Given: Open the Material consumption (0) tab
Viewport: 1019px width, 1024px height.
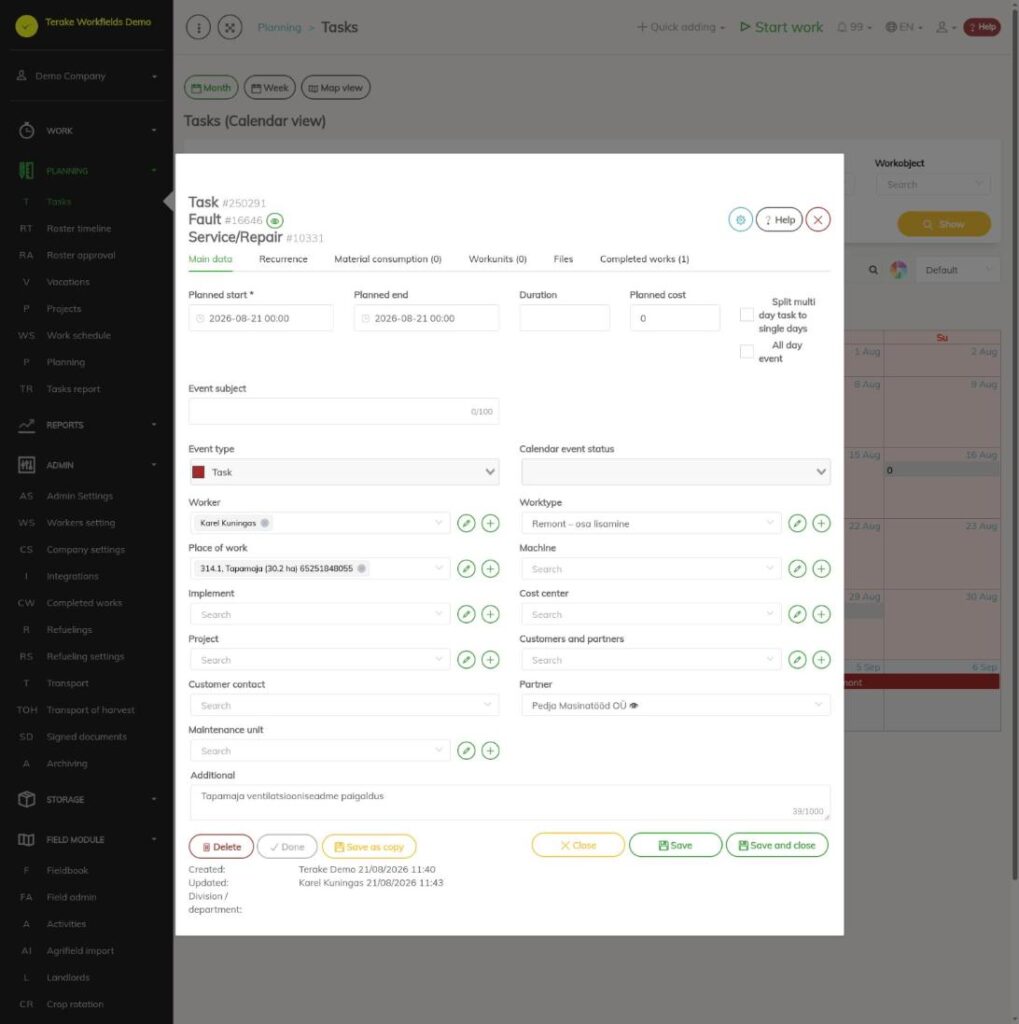Looking at the screenshot, I should (x=388, y=259).
